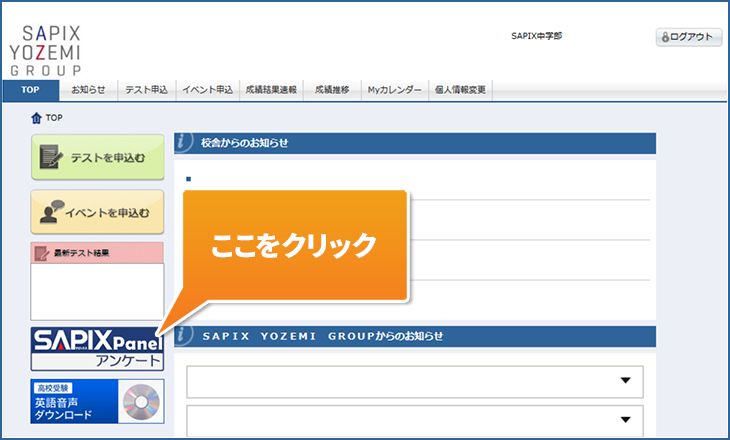Screen dimensions: 730x440
Task: Open the 個人情報変更 tab
Action: pos(460,90)
